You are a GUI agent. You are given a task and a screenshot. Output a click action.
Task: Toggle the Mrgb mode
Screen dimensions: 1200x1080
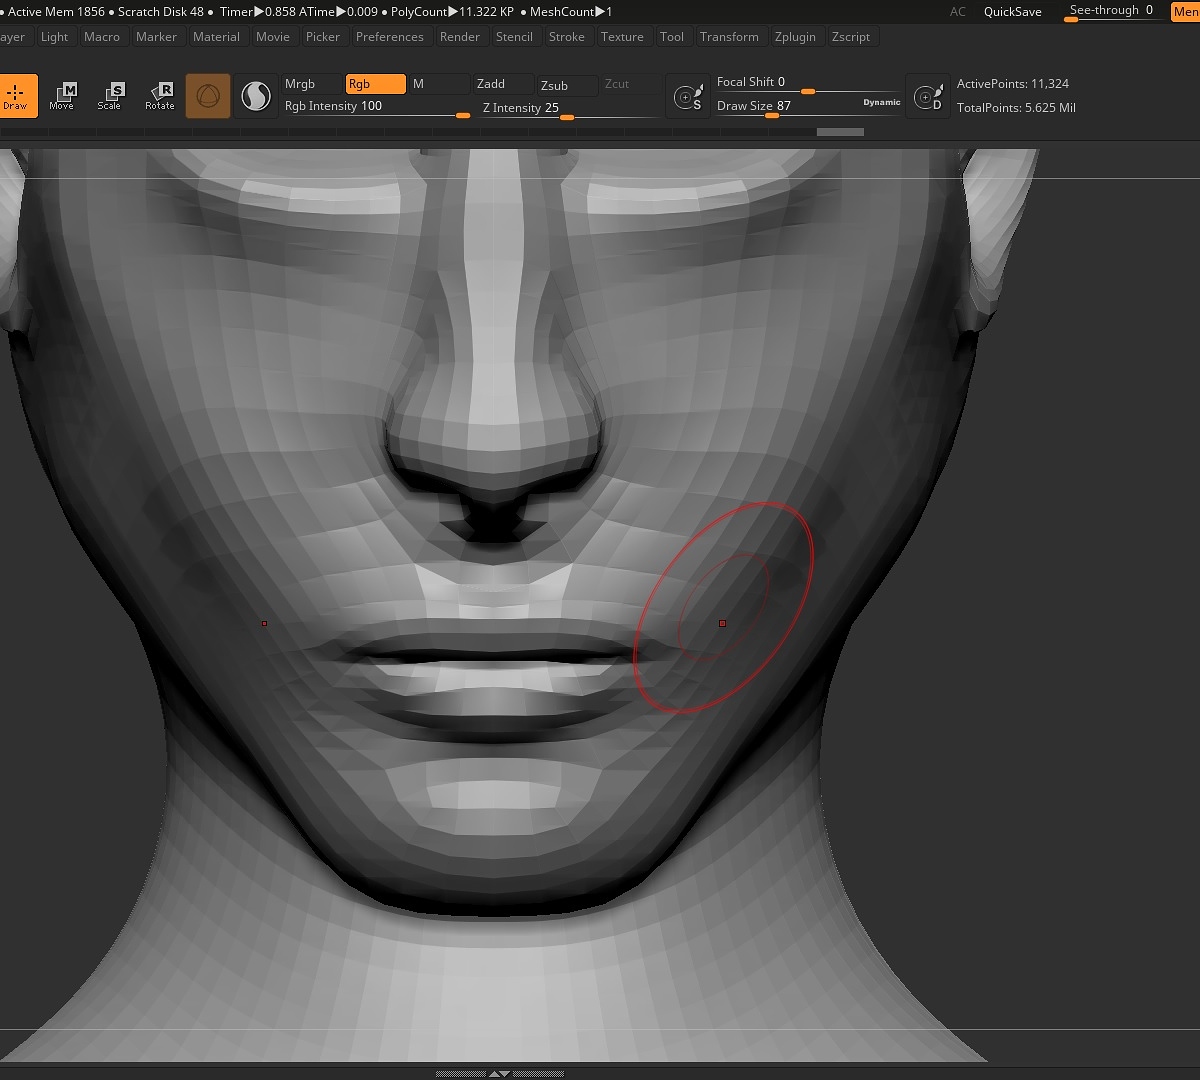point(311,84)
